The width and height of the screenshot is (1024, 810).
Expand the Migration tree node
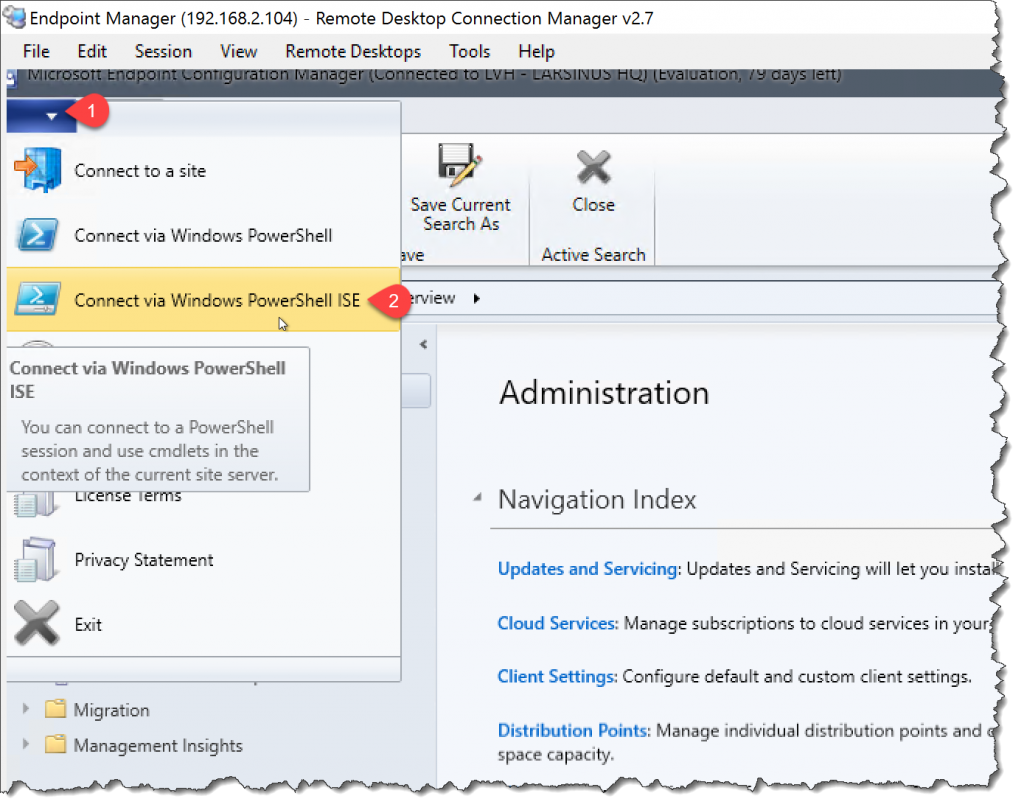pyautogui.click(x=25, y=709)
